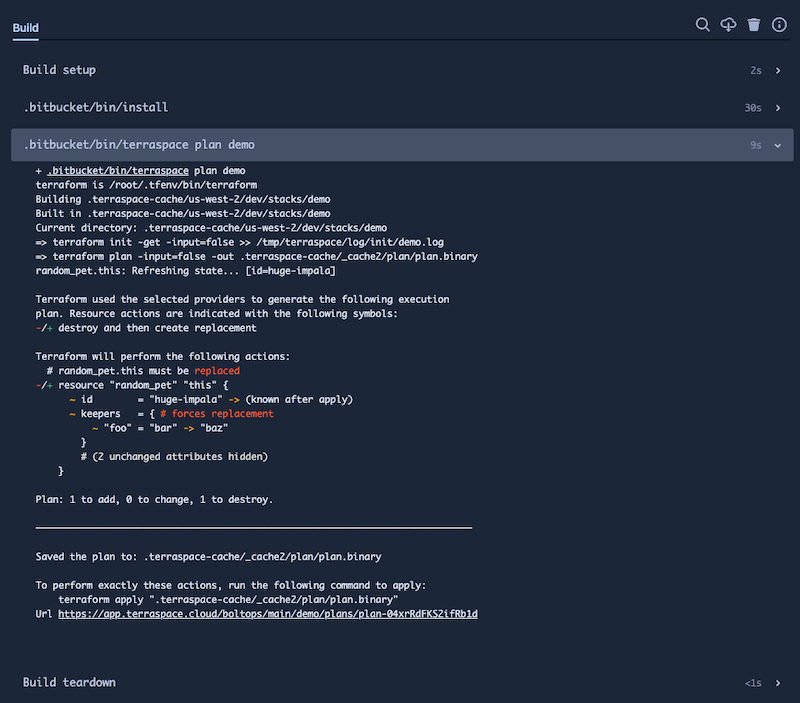Click the Plan summary line in the log
Viewport: 800px width, 703px height.
pyautogui.click(x=154, y=499)
